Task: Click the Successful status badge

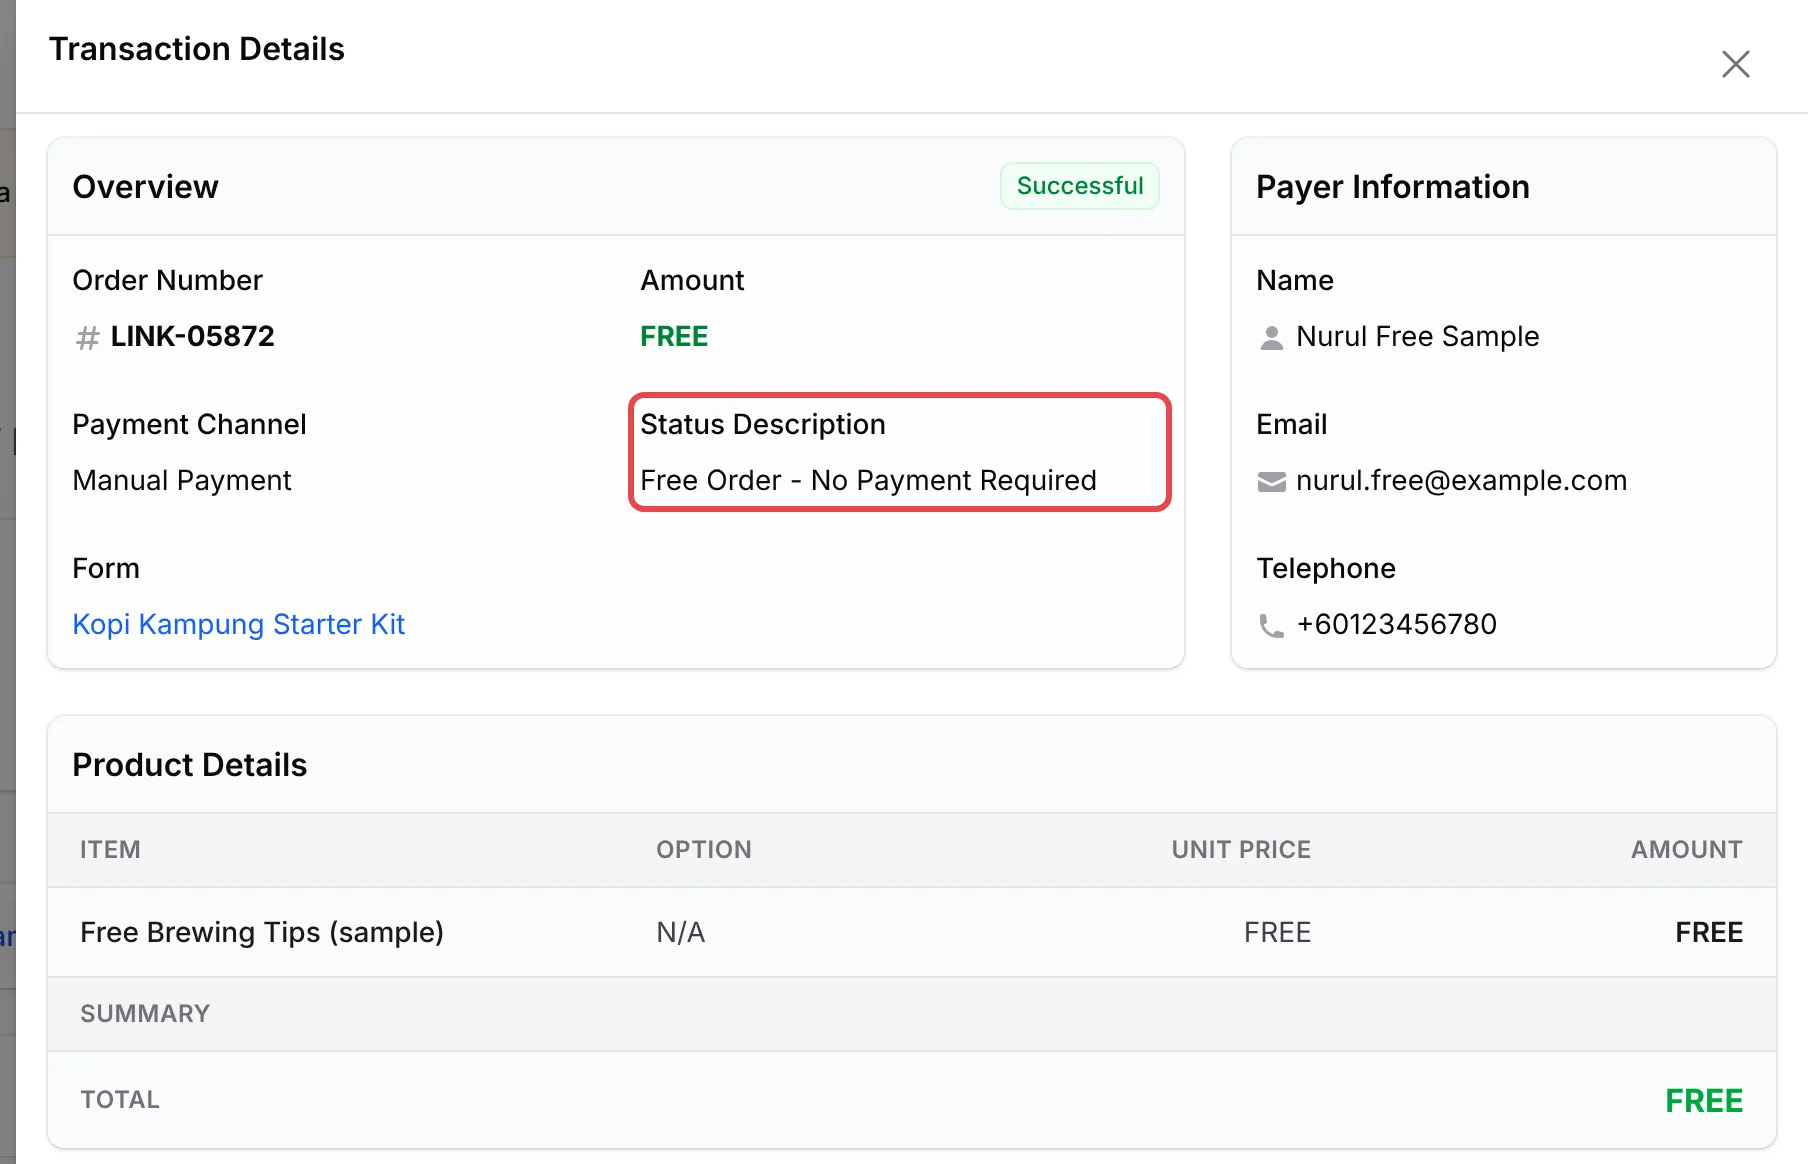Action: tap(1080, 186)
